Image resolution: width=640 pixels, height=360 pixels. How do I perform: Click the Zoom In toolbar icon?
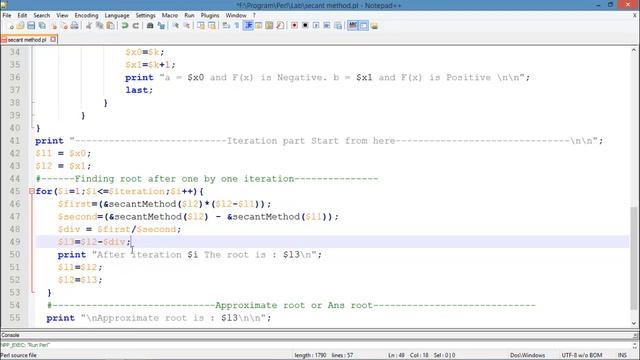(176, 26)
